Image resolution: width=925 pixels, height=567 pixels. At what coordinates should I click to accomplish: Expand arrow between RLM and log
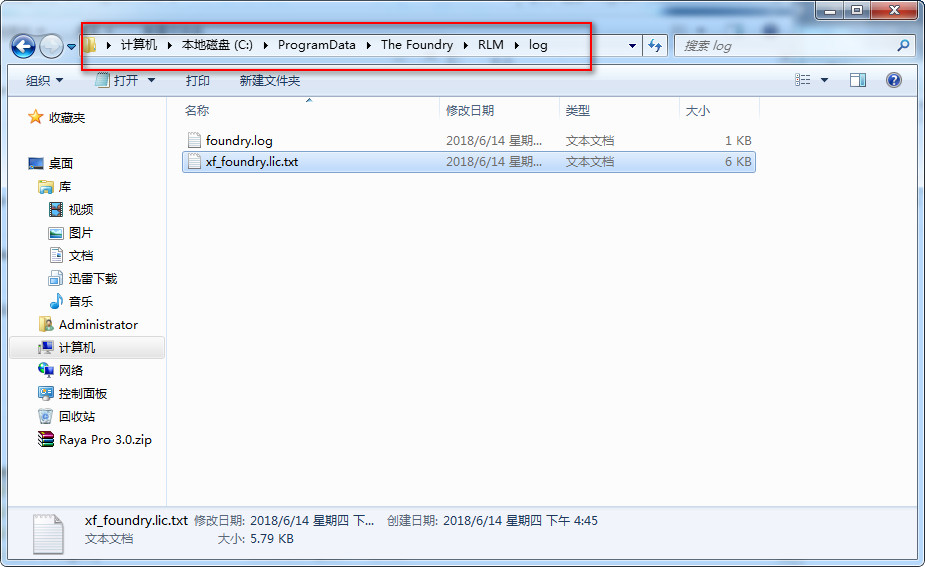tap(516, 45)
